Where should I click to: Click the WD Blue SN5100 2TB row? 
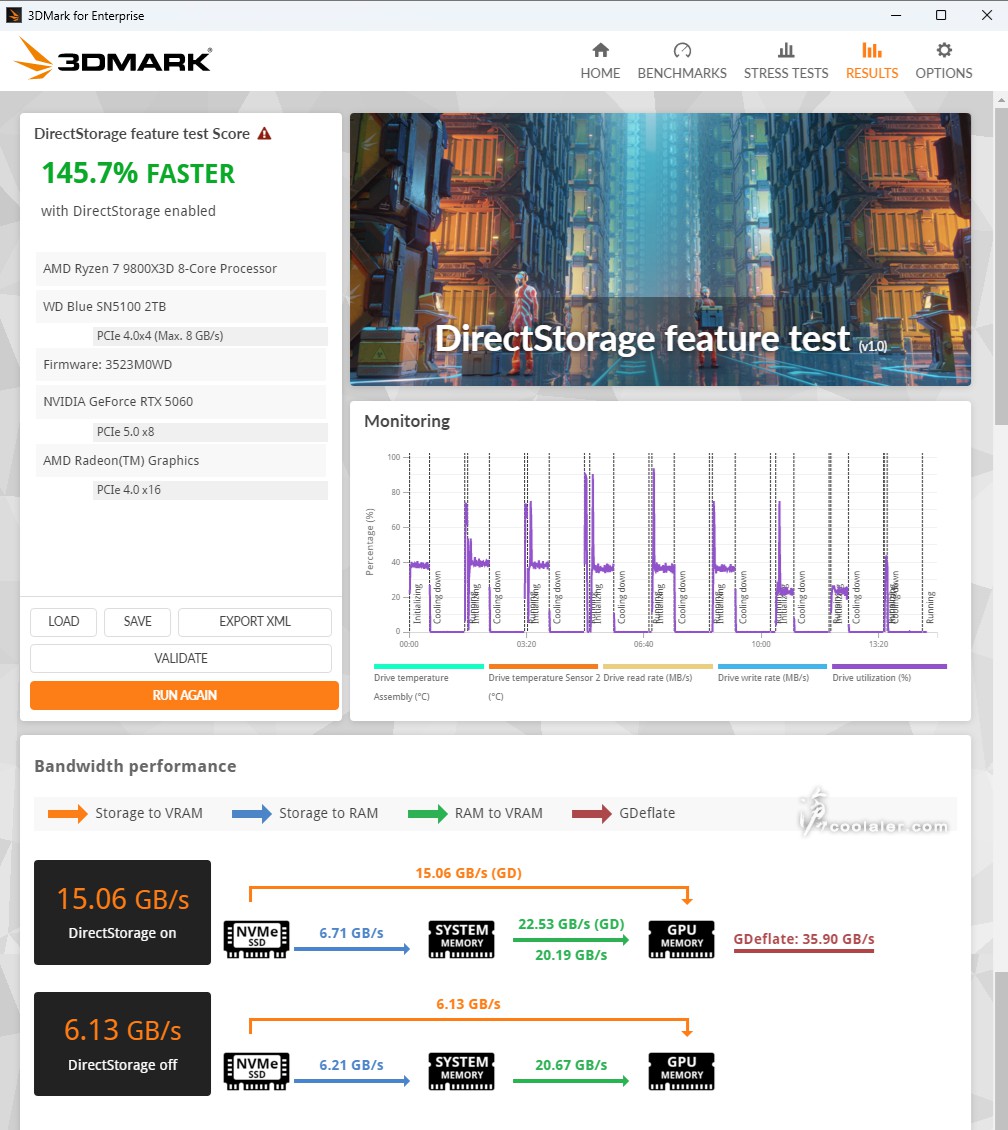point(181,306)
